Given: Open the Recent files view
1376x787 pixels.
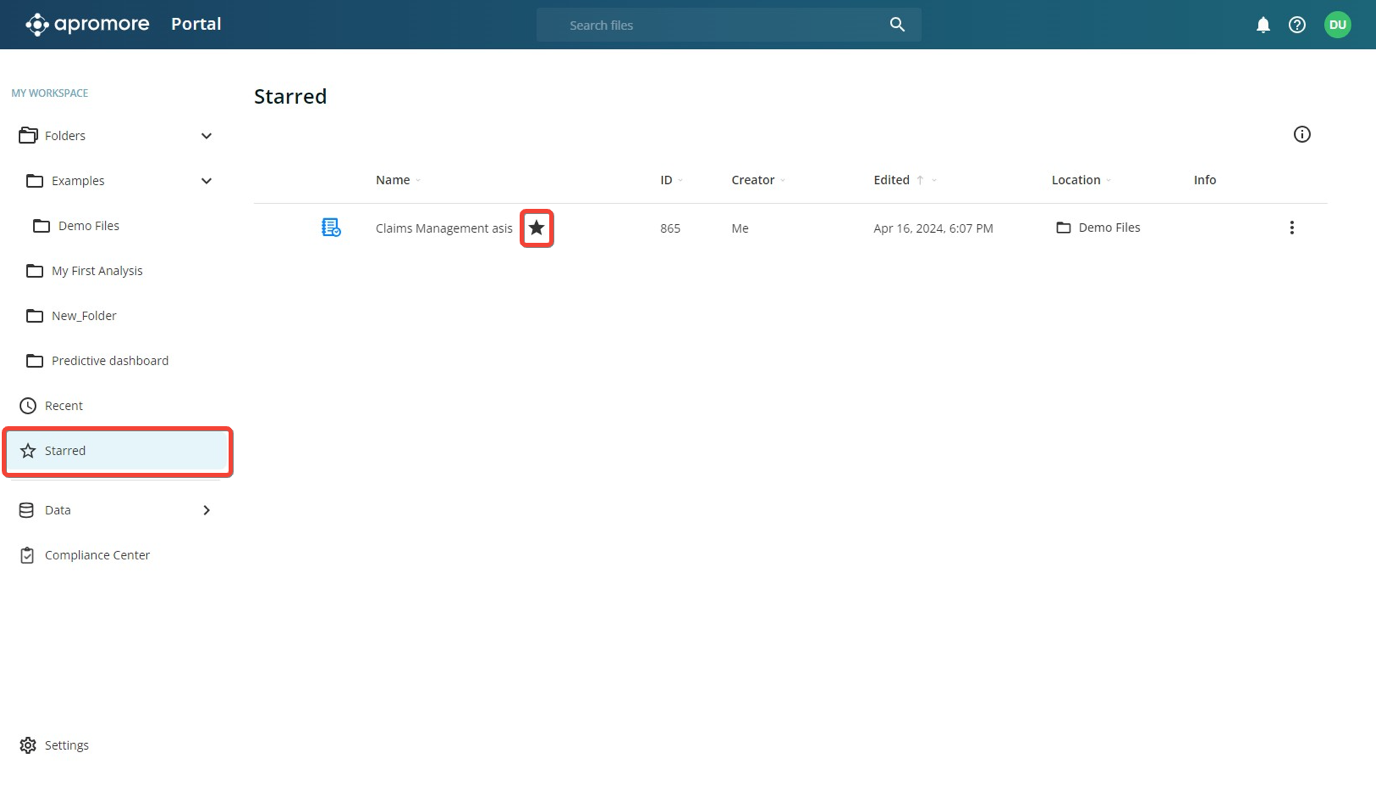Looking at the screenshot, I should pos(64,406).
